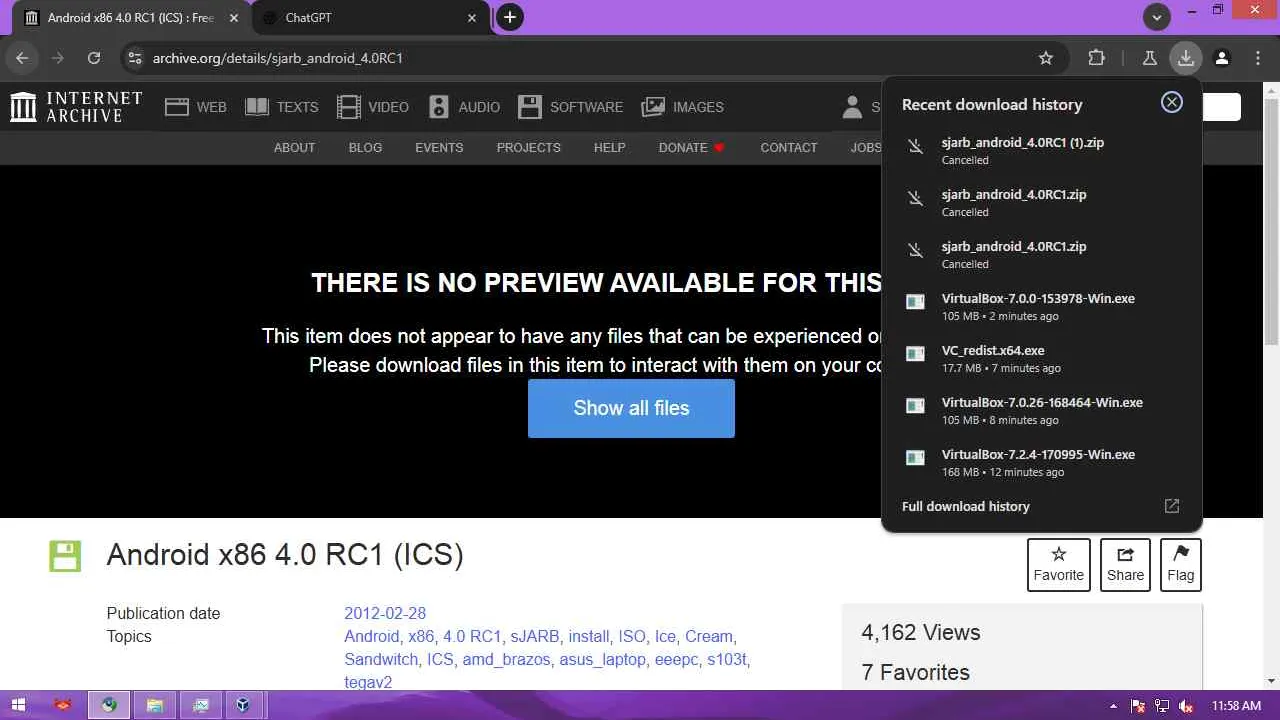Open the HELP link
1280x720 pixels.
pos(609,147)
